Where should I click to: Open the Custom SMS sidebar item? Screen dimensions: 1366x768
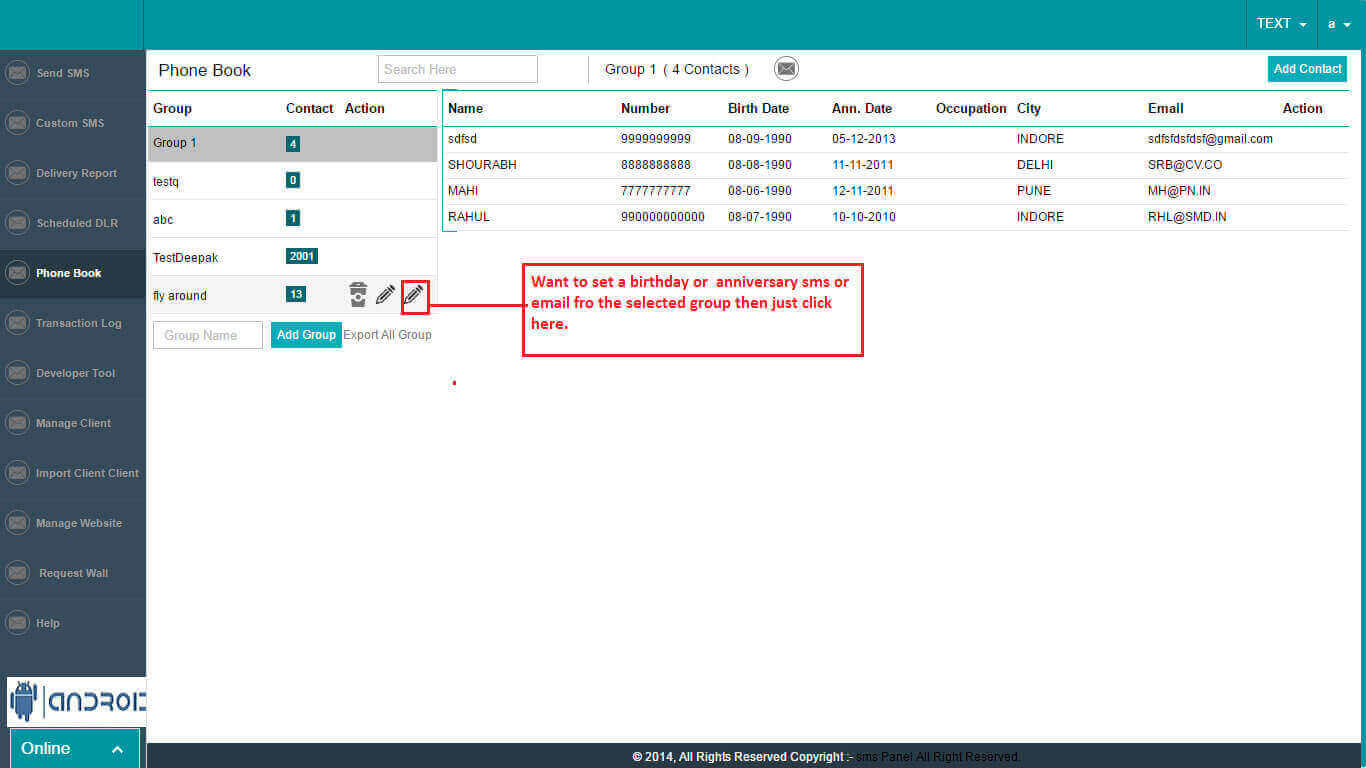pyautogui.click(x=70, y=123)
